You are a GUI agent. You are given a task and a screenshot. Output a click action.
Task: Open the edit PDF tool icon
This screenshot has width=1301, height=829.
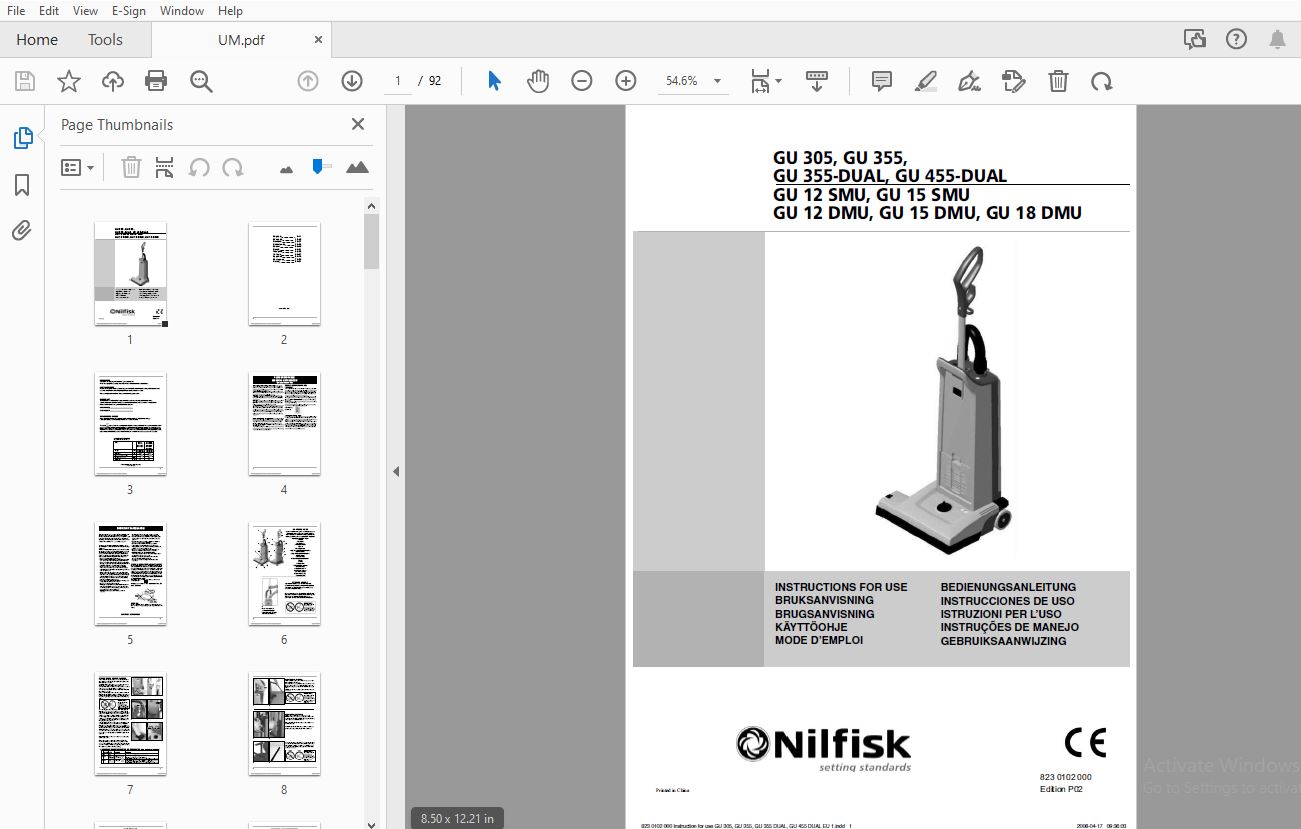(1014, 81)
